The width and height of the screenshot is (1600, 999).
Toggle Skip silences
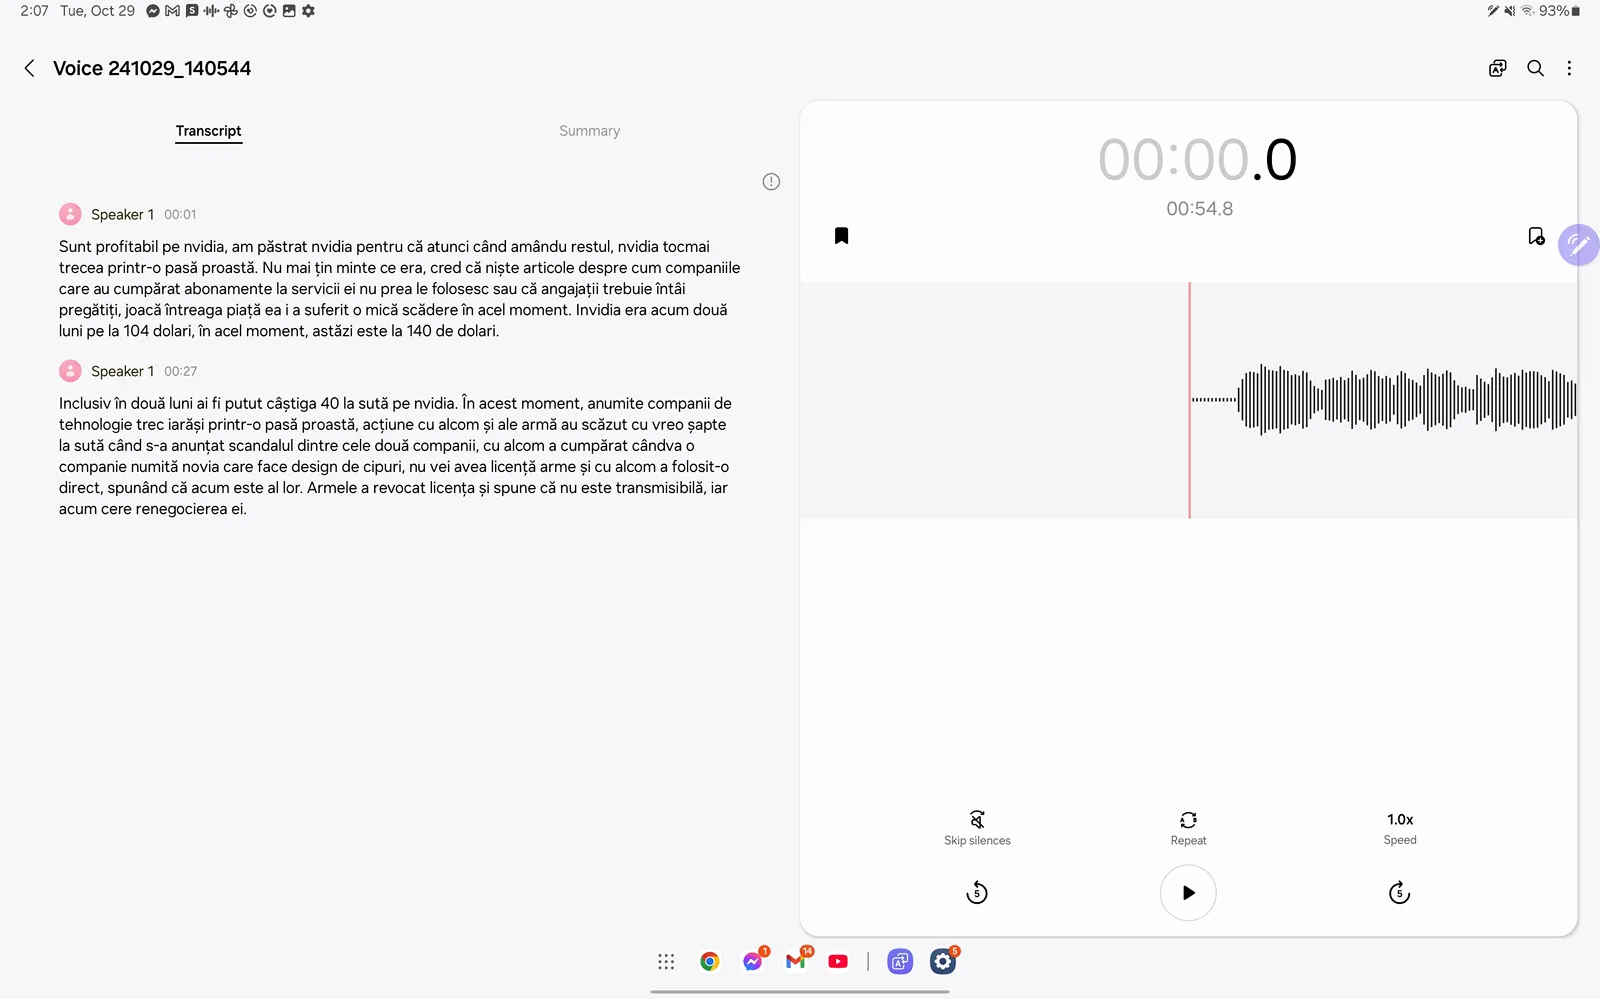pos(977,828)
